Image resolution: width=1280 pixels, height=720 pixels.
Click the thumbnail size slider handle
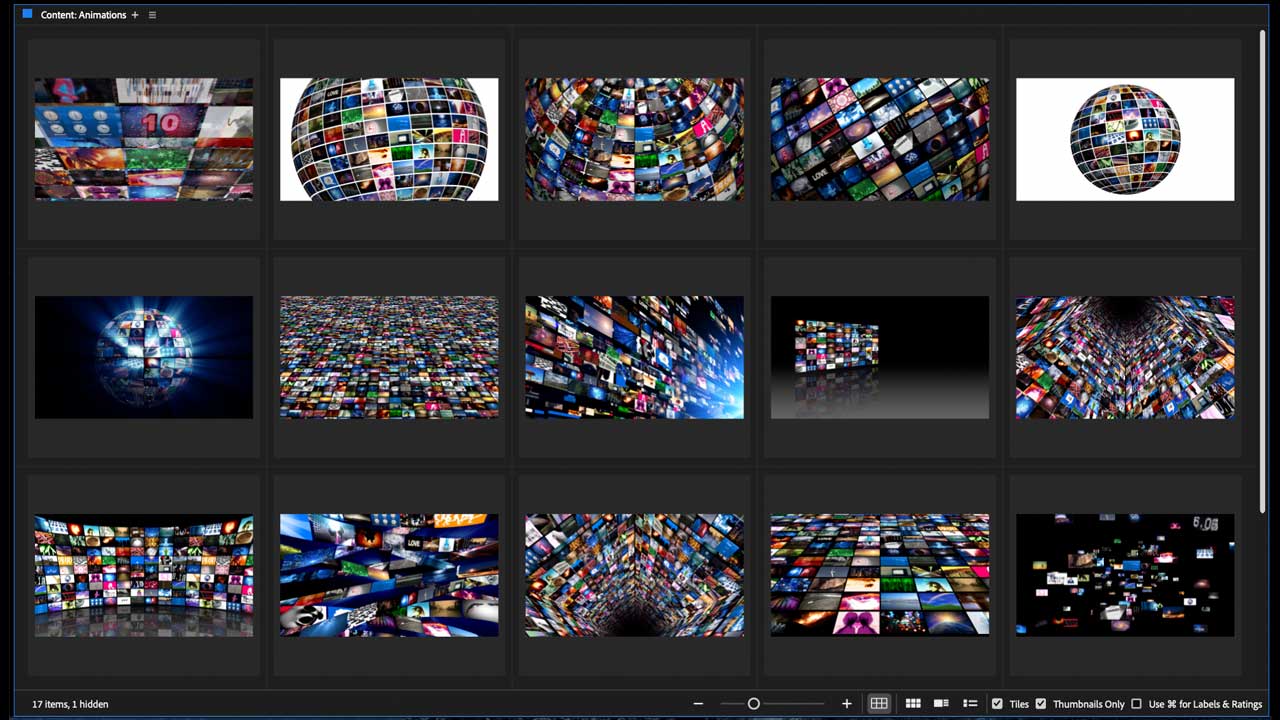[754, 704]
